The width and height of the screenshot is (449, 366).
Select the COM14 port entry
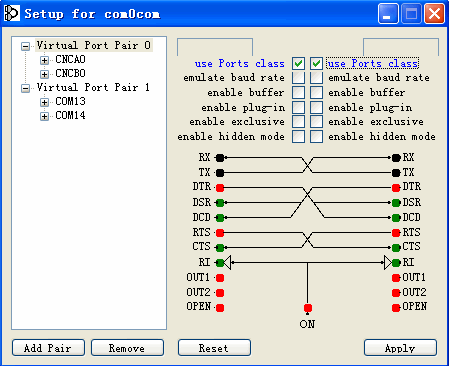tap(70, 115)
